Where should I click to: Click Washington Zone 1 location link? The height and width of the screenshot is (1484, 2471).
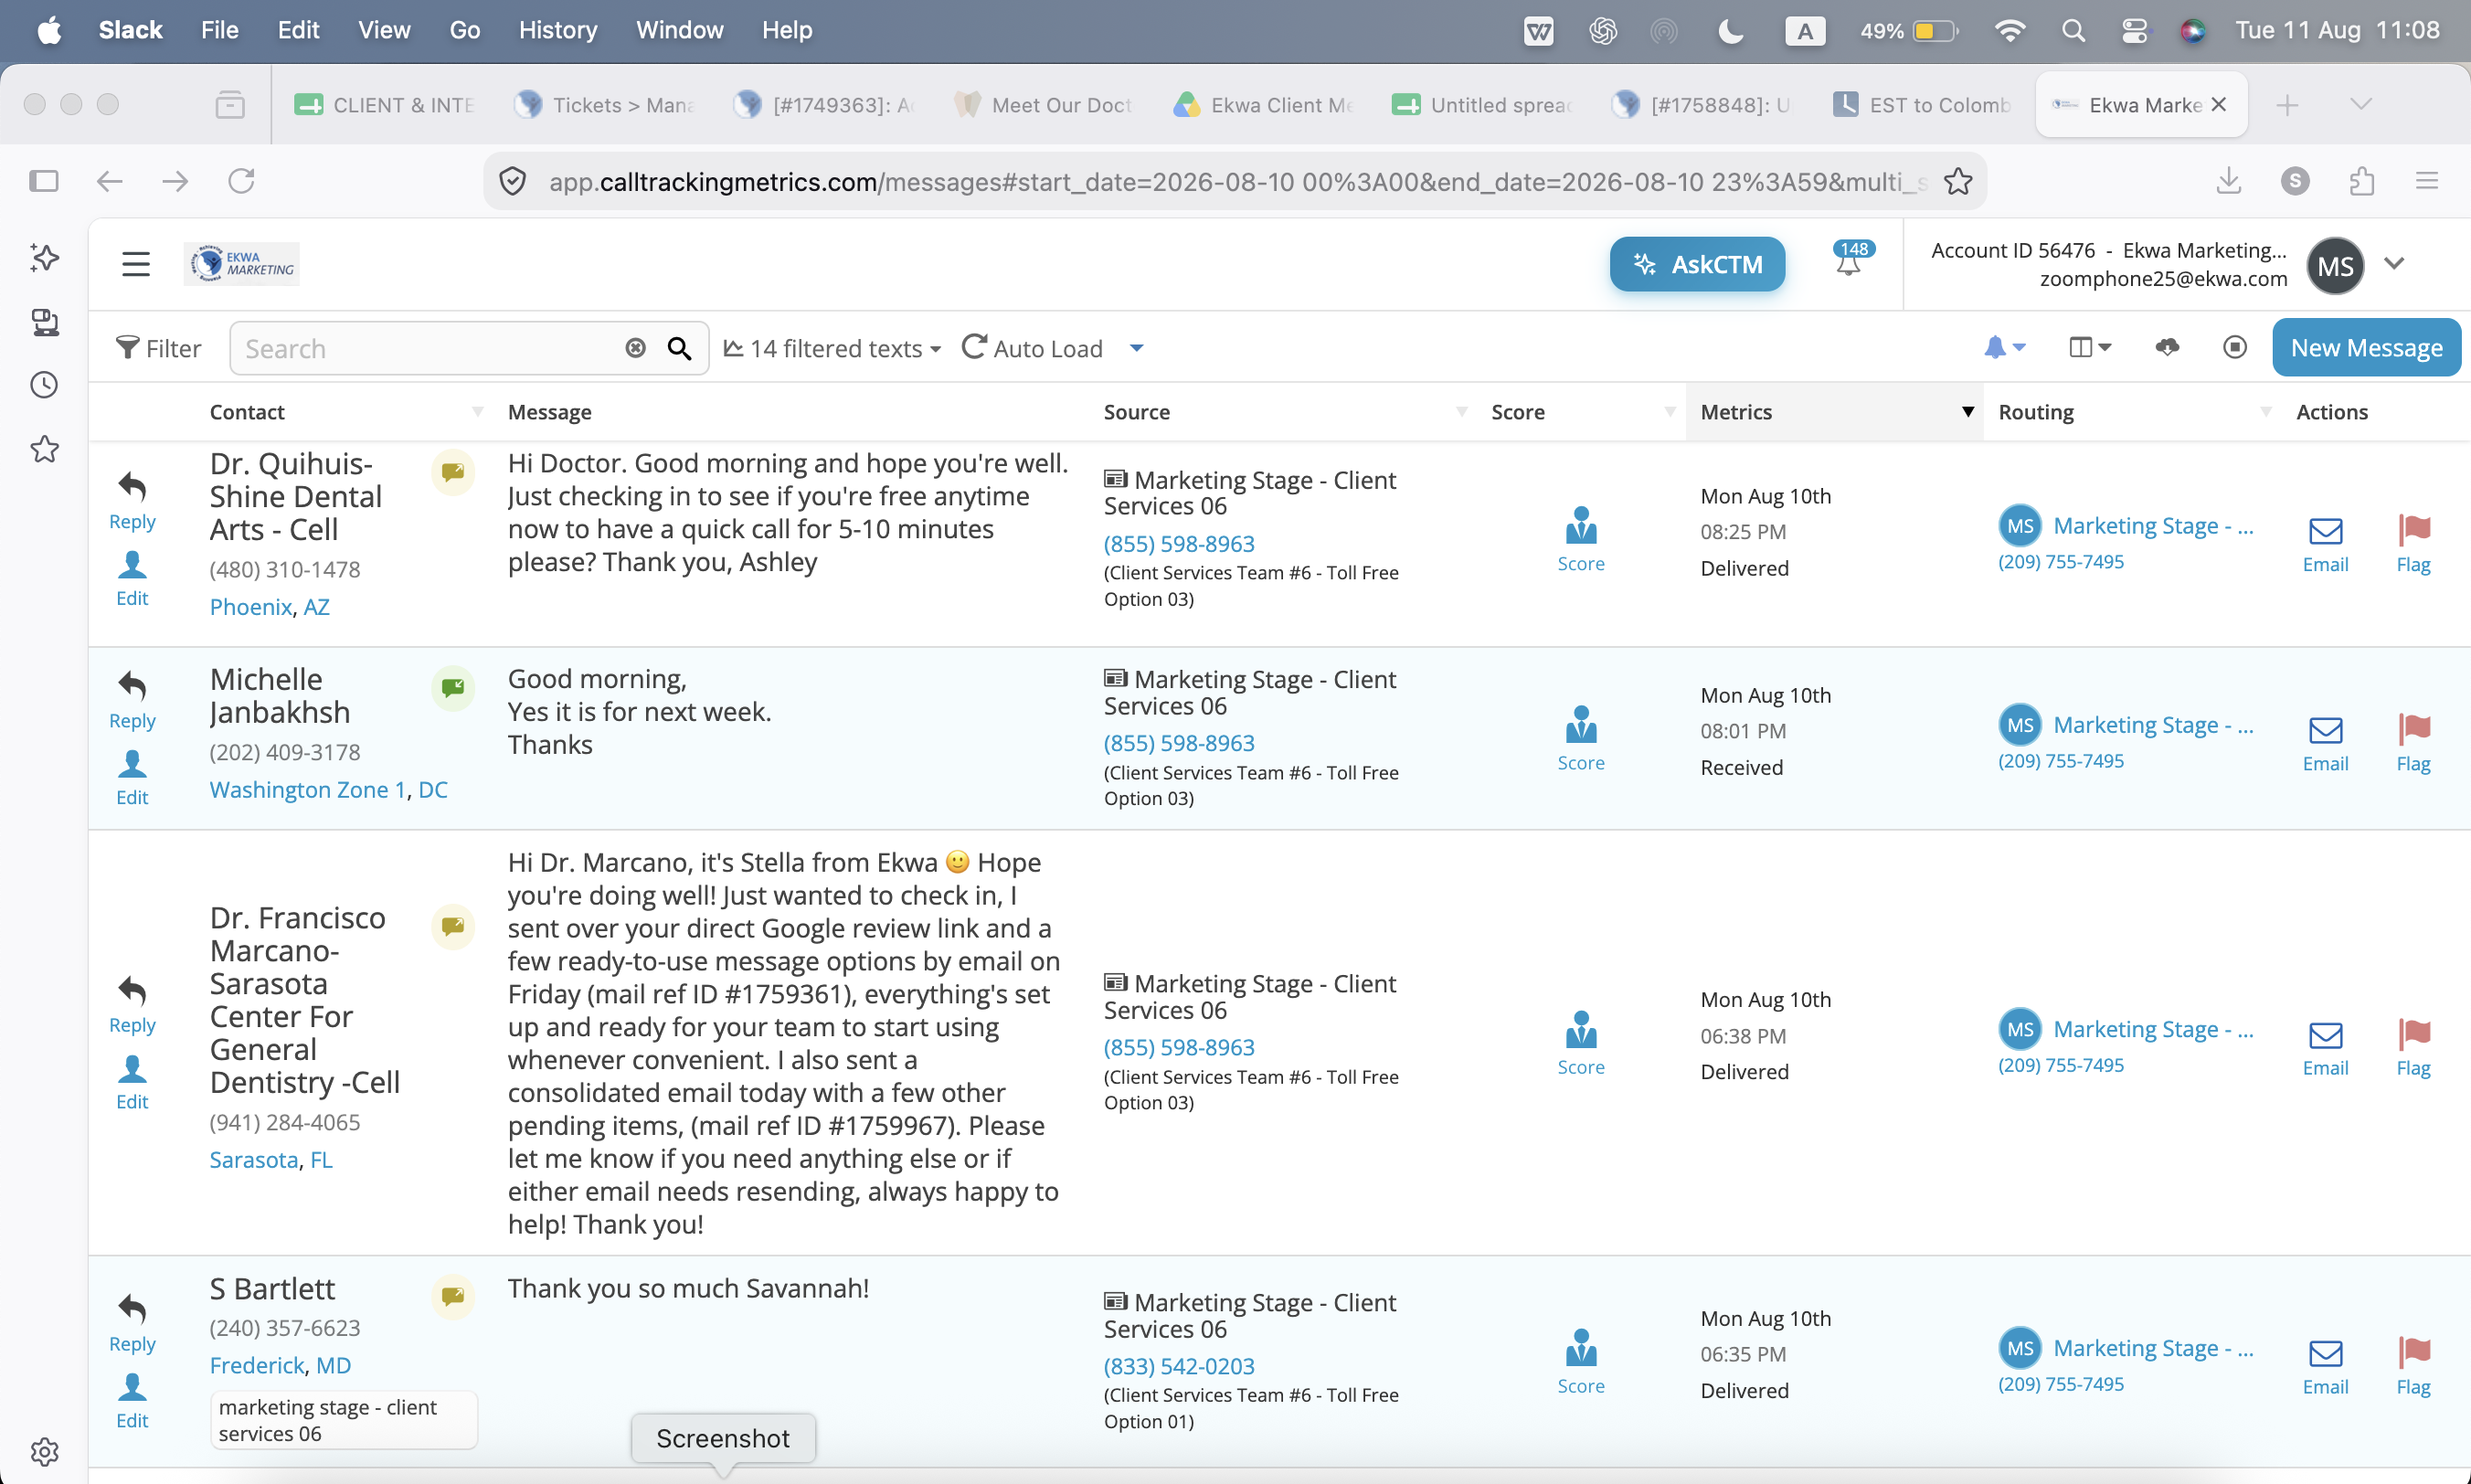308,790
